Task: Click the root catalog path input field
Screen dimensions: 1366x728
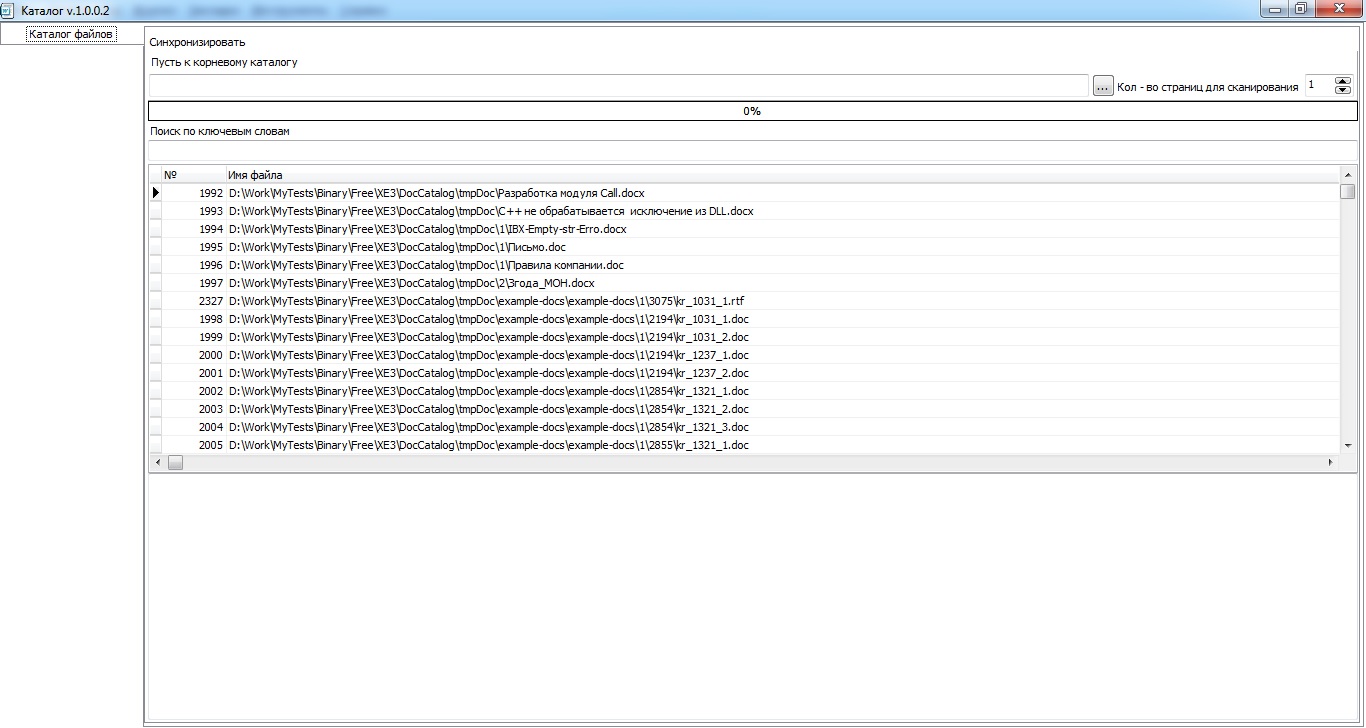Action: click(x=618, y=86)
